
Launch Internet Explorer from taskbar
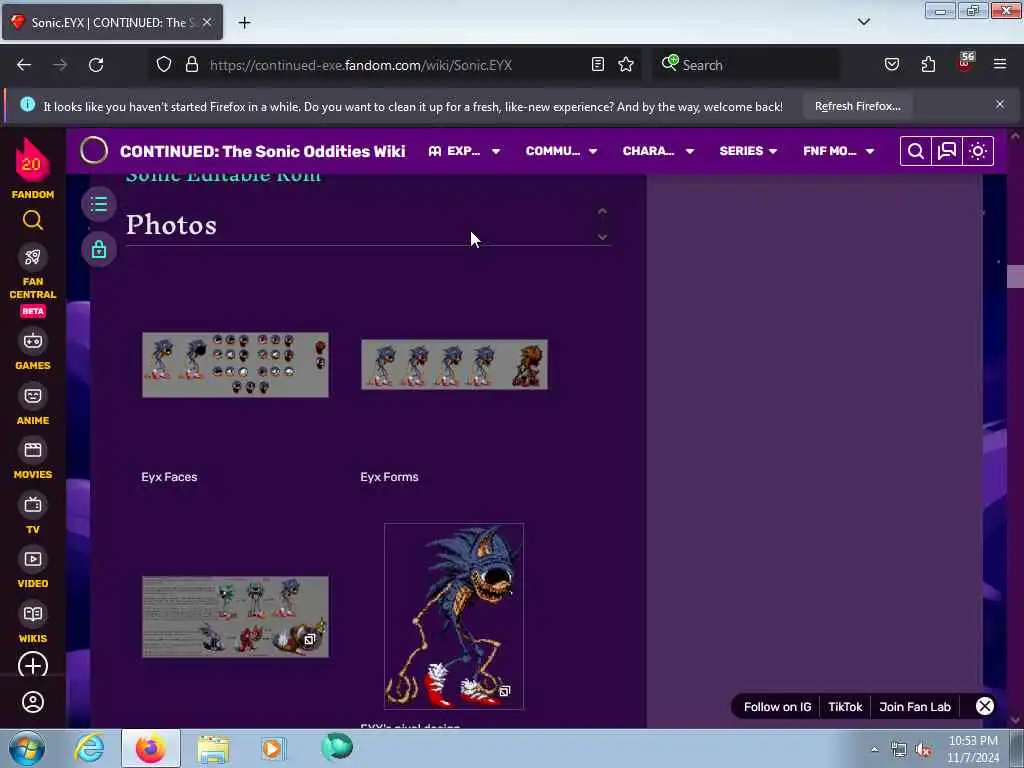(89, 748)
